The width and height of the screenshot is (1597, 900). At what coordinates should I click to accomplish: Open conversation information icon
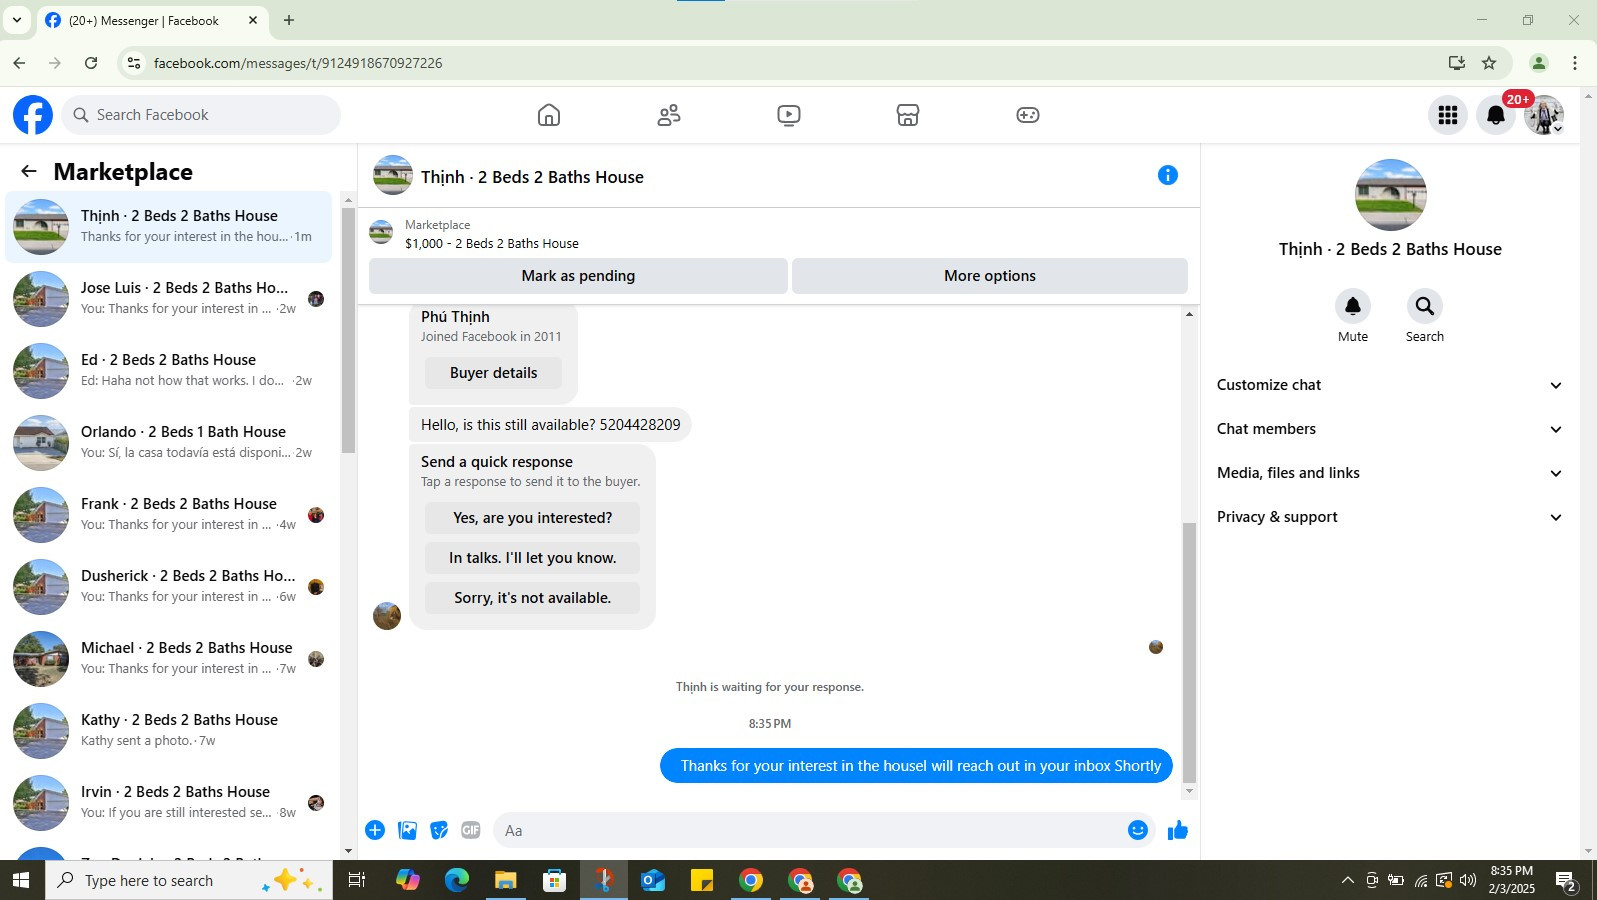click(1167, 175)
